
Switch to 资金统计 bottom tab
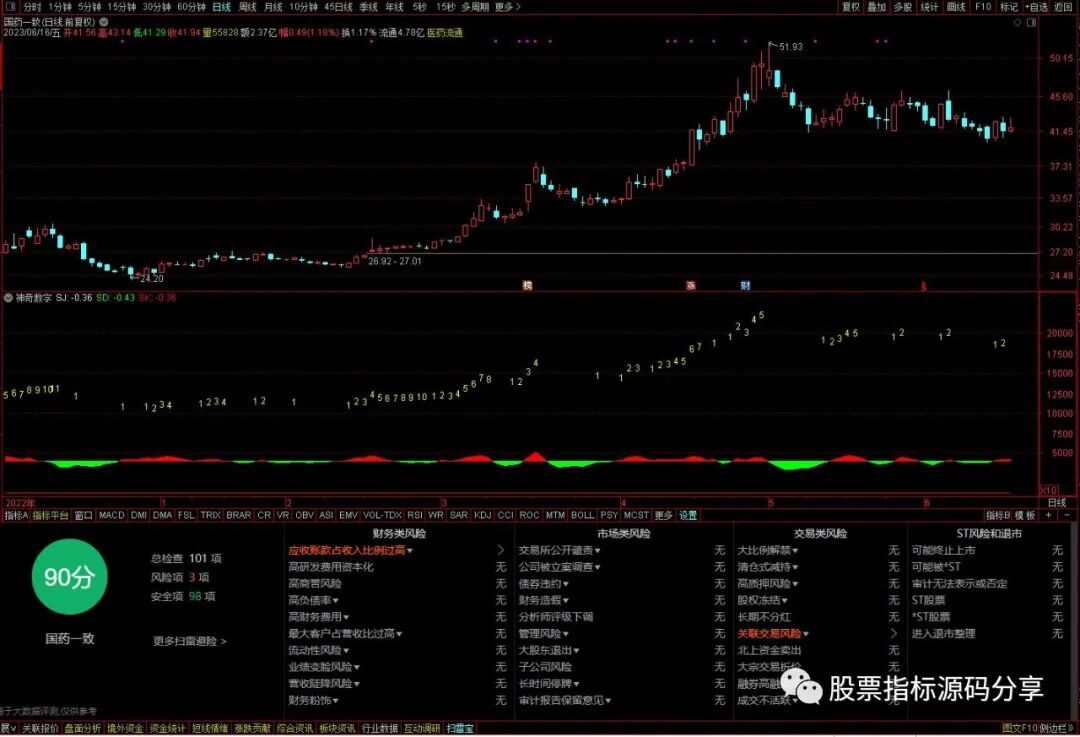[x=167, y=729]
